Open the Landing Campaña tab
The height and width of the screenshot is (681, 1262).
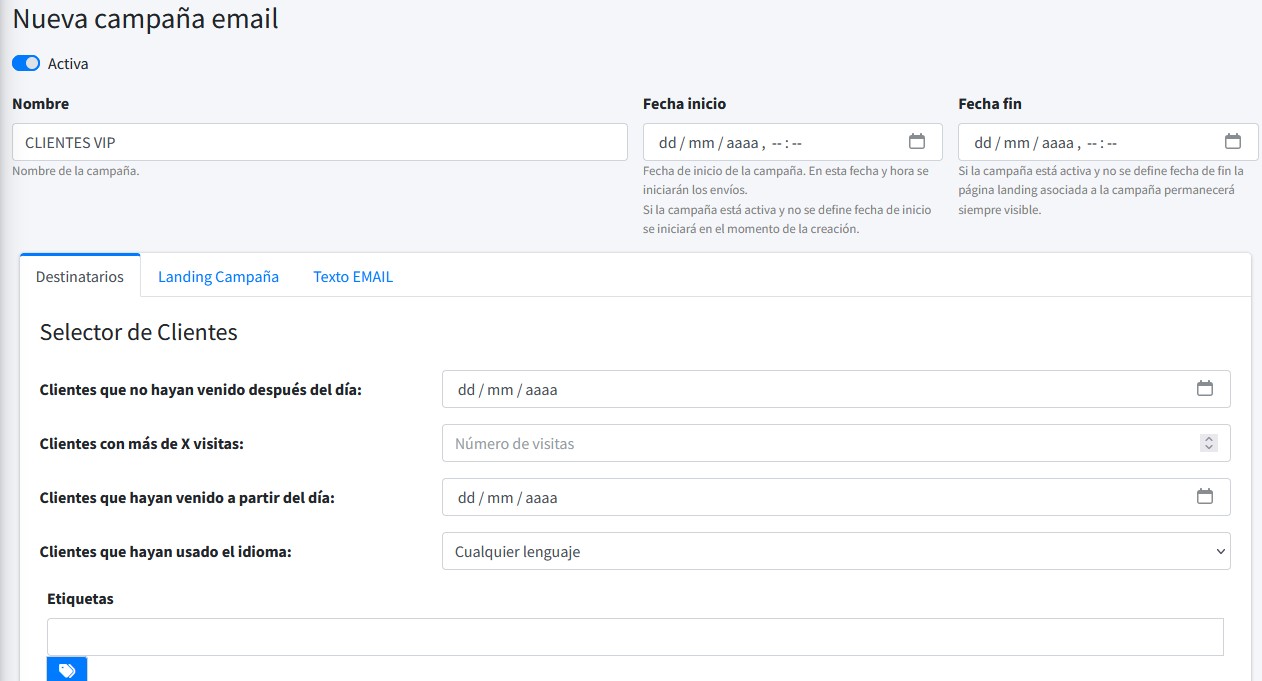click(x=218, y=276)
